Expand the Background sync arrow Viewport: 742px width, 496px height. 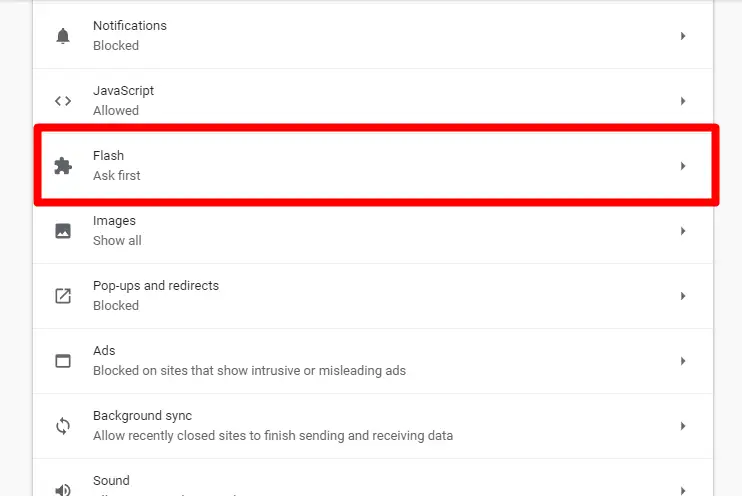pyautogui.click(x=683, y=426)
